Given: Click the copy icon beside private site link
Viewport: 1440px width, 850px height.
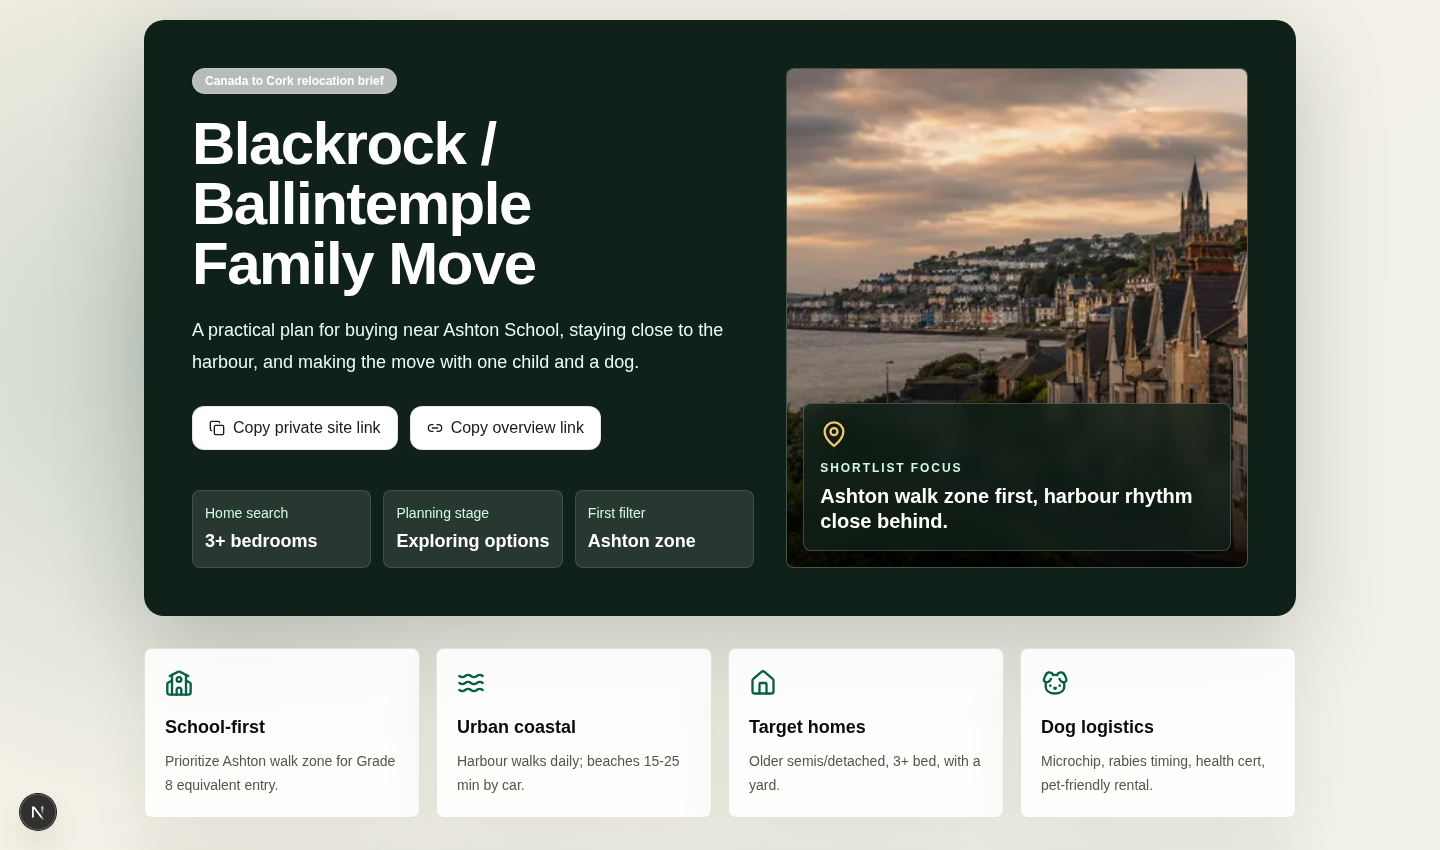Looking at the screenshot, I should pos(217,428).
